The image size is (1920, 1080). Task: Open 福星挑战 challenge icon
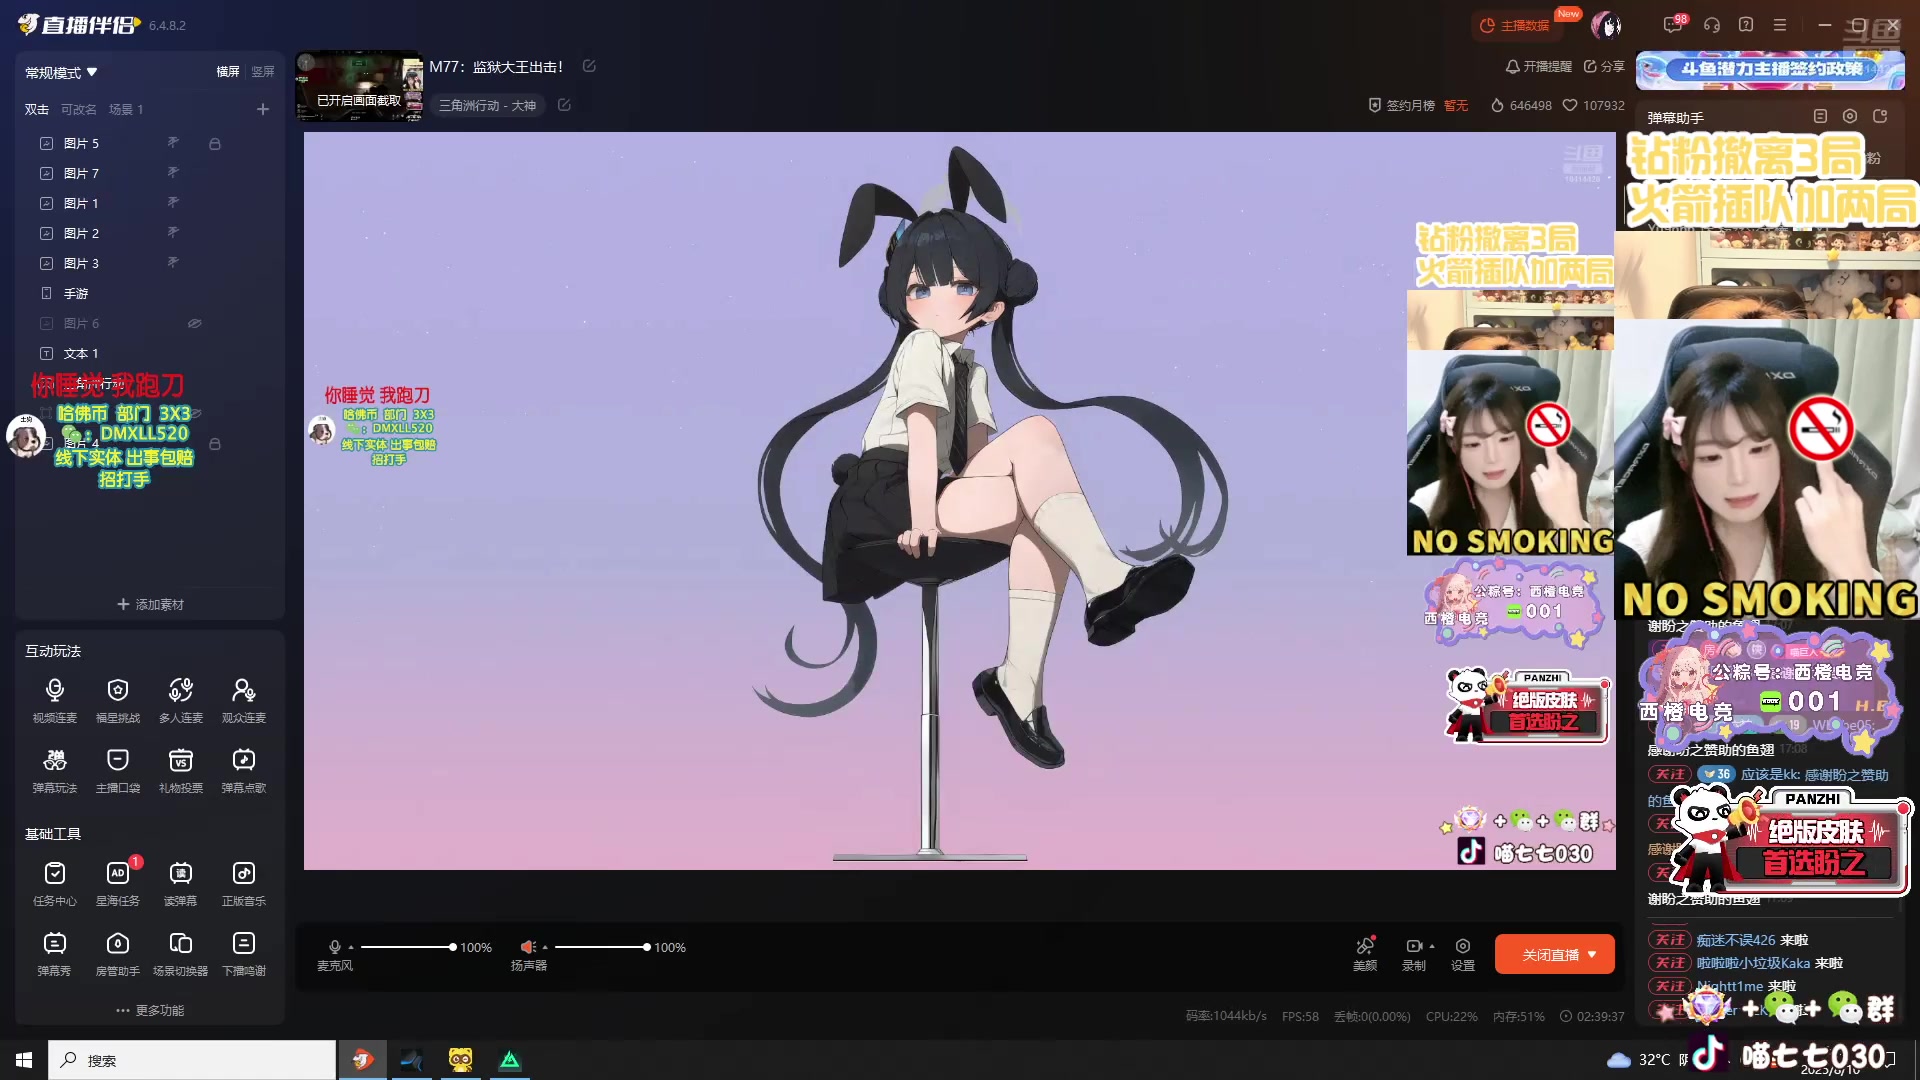[118, 700]
